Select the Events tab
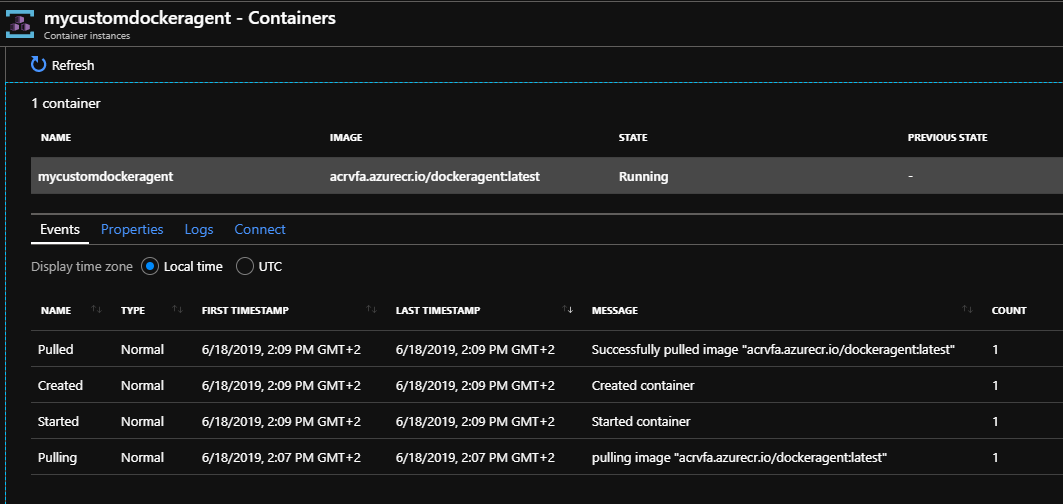The image size is (1063, 504). click(60, 229)
